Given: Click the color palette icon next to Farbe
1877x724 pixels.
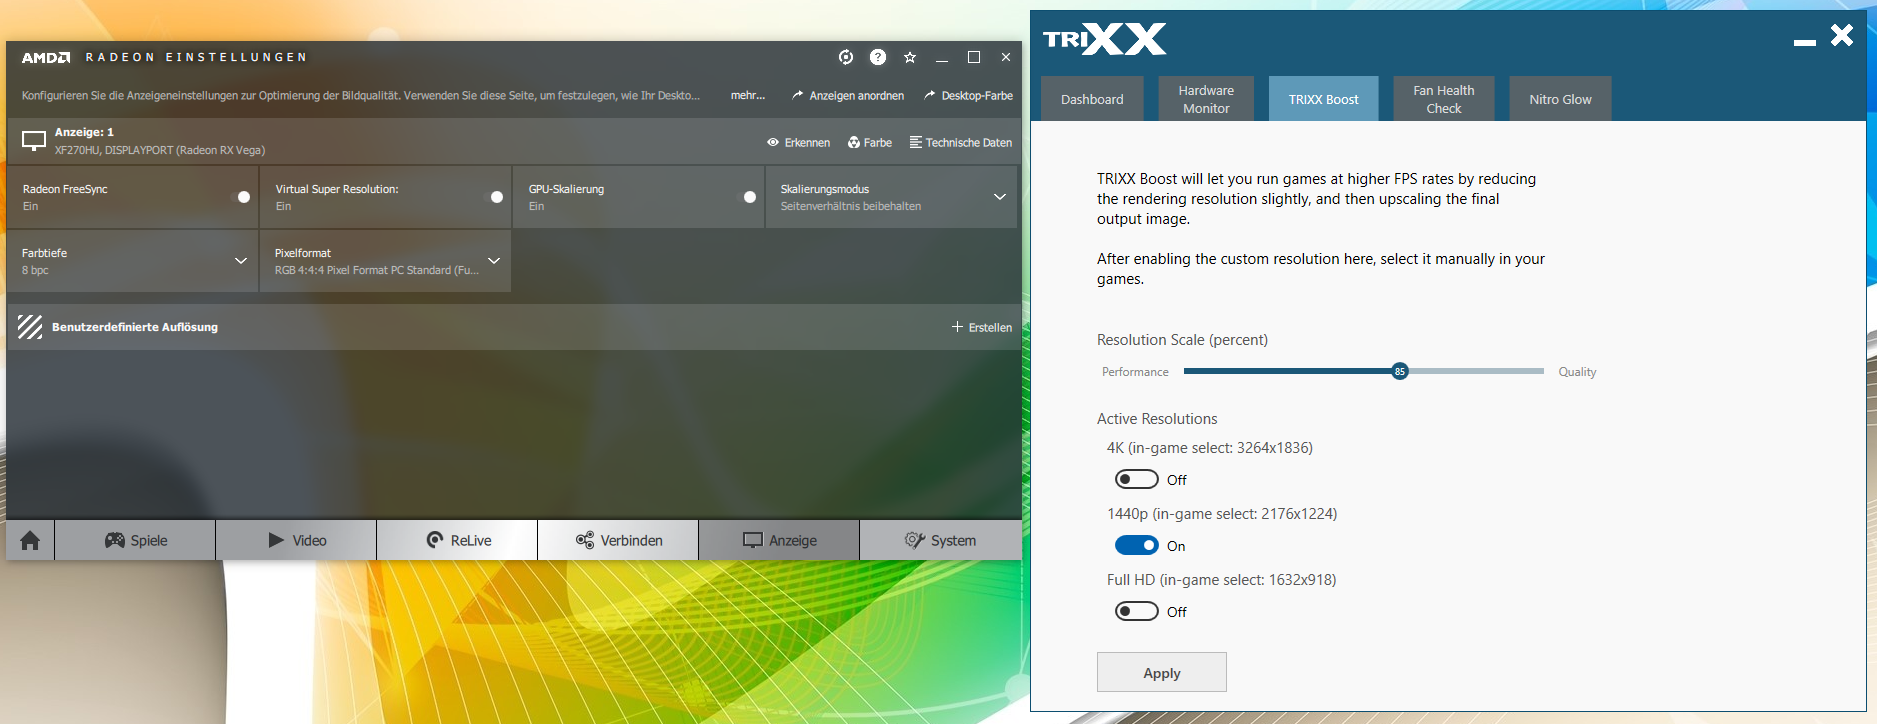Looking at the screenshot, I should (x=854, y=142).
